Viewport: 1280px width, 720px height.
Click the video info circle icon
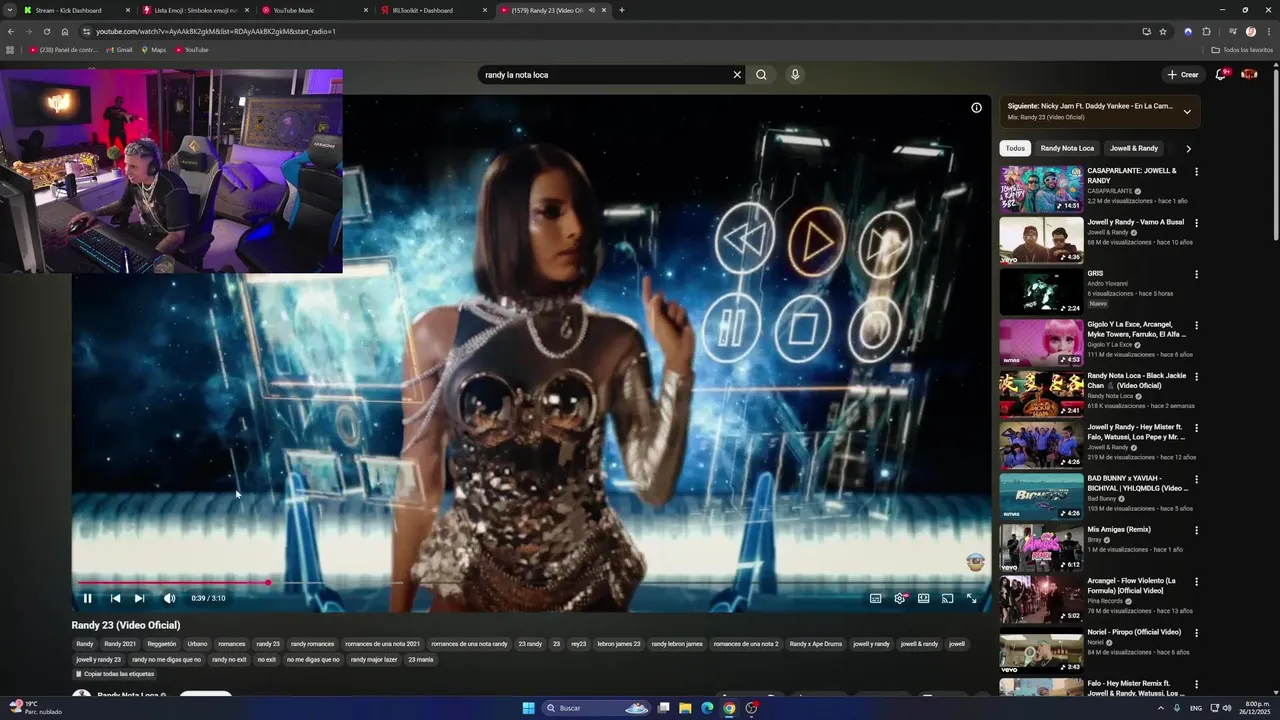click(976, 108)
